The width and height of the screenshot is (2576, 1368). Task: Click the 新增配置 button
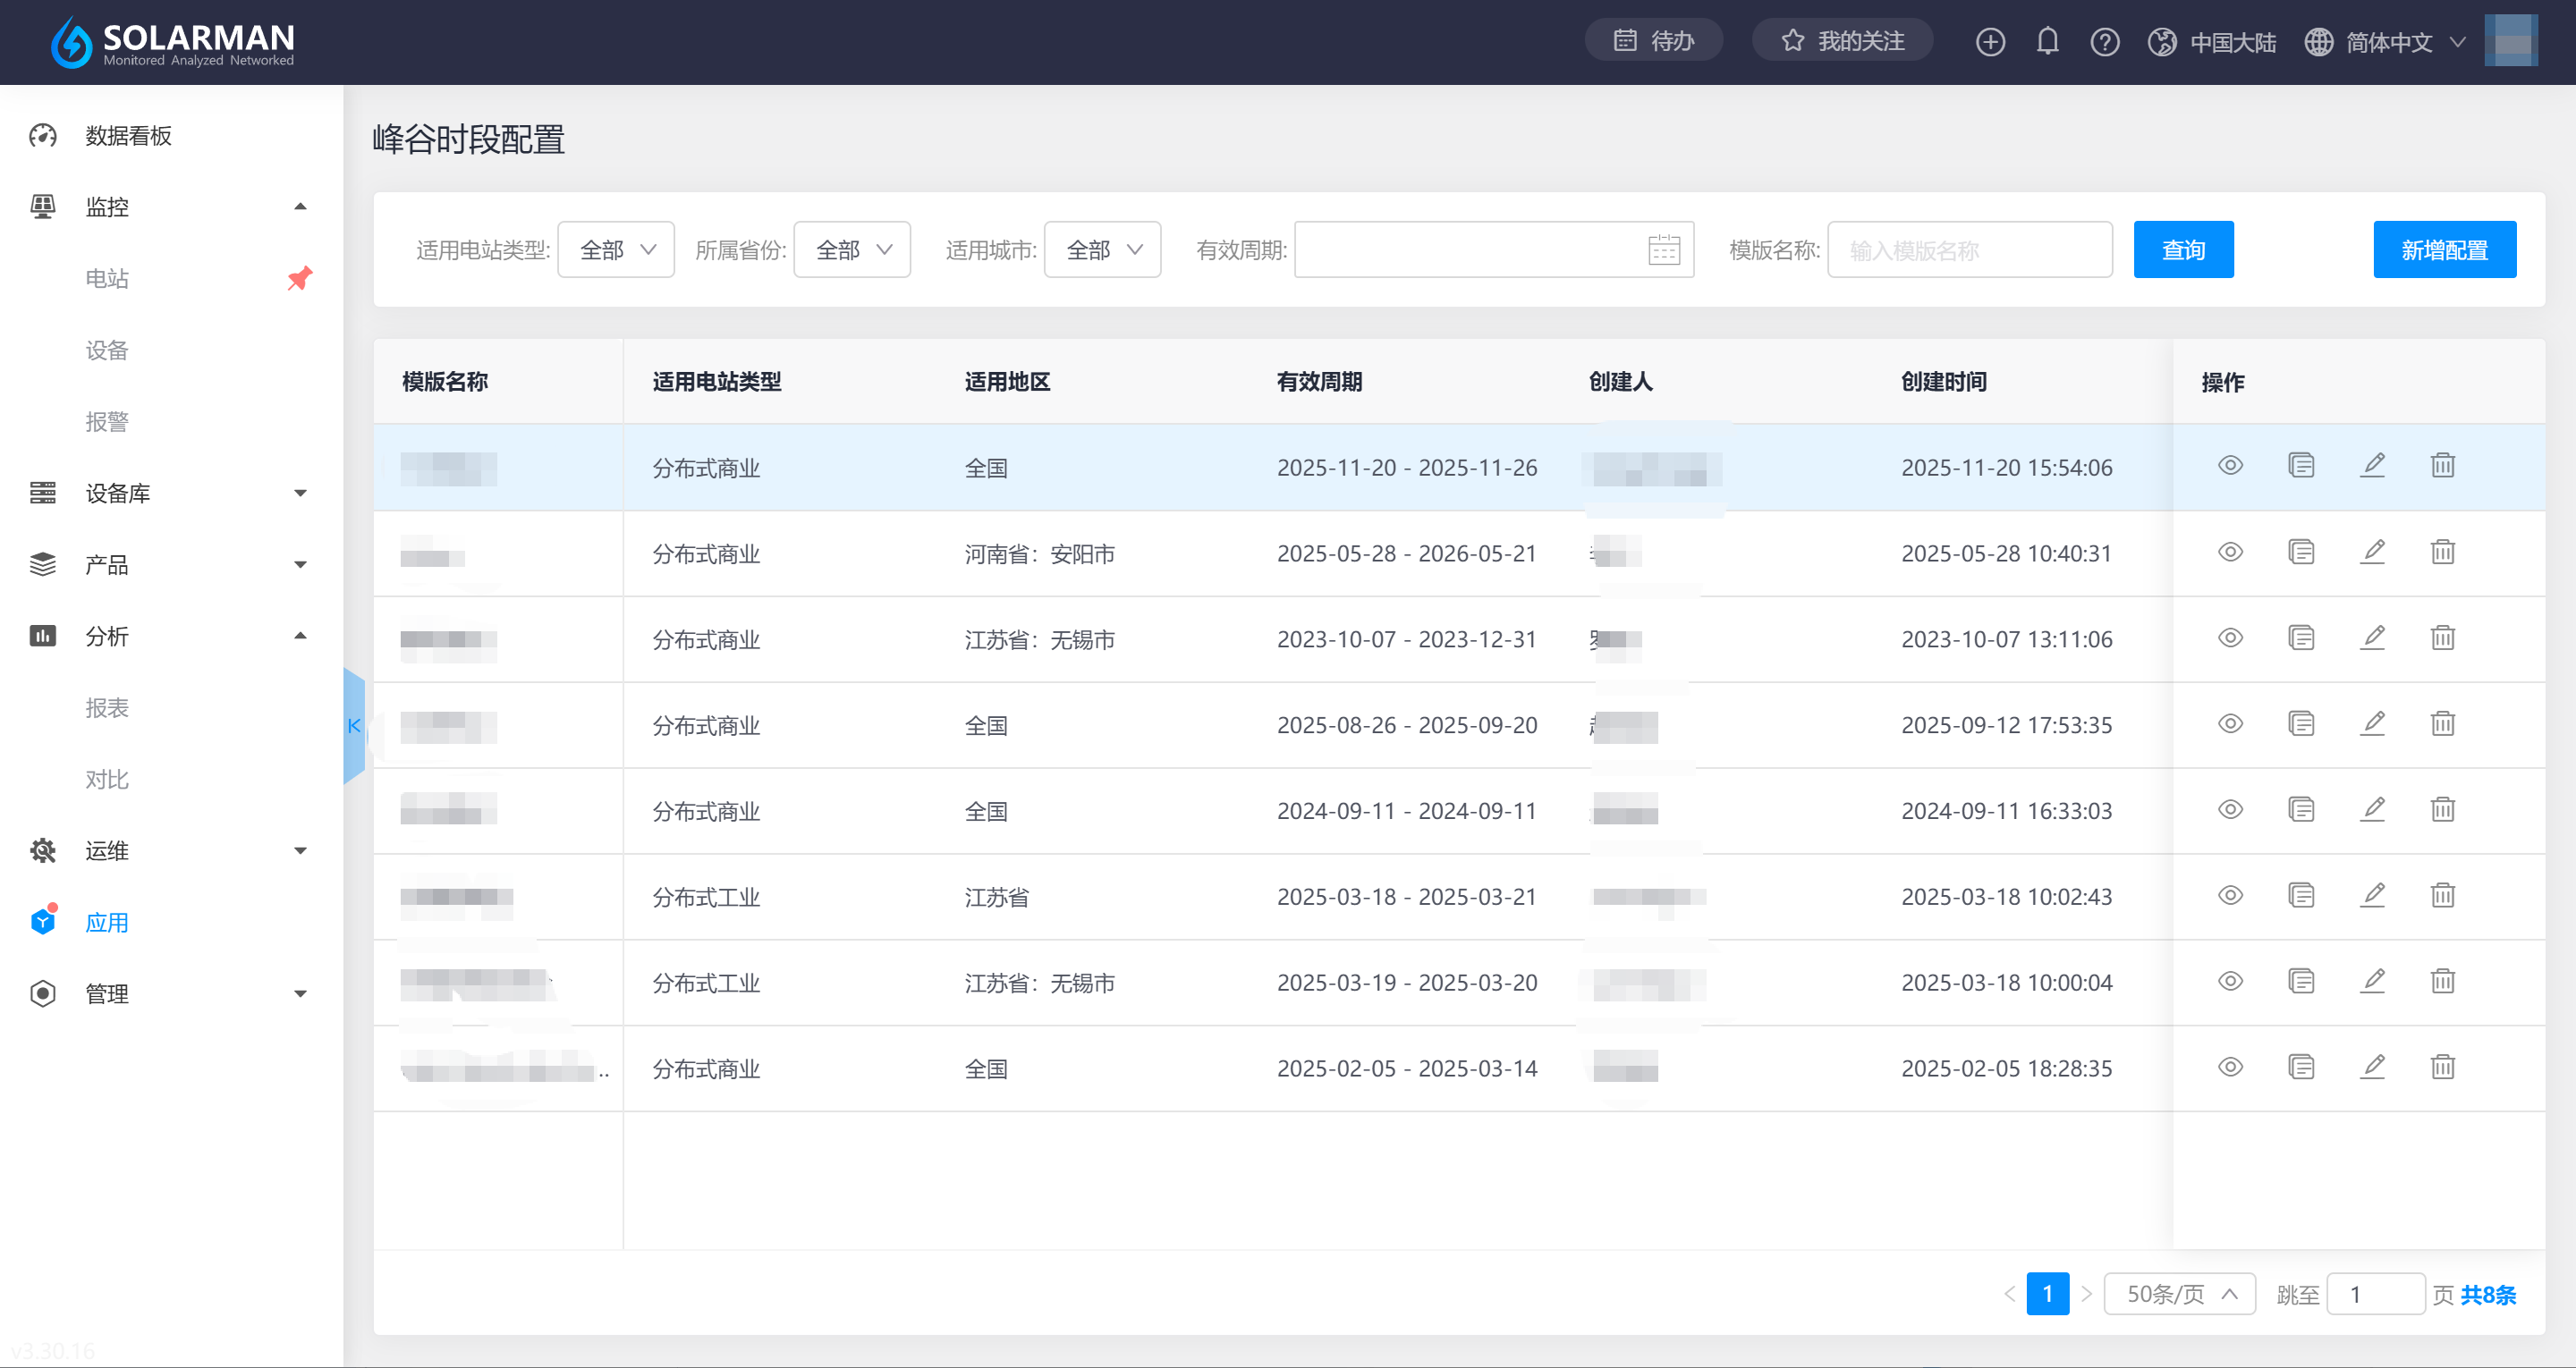[2444, 250]
